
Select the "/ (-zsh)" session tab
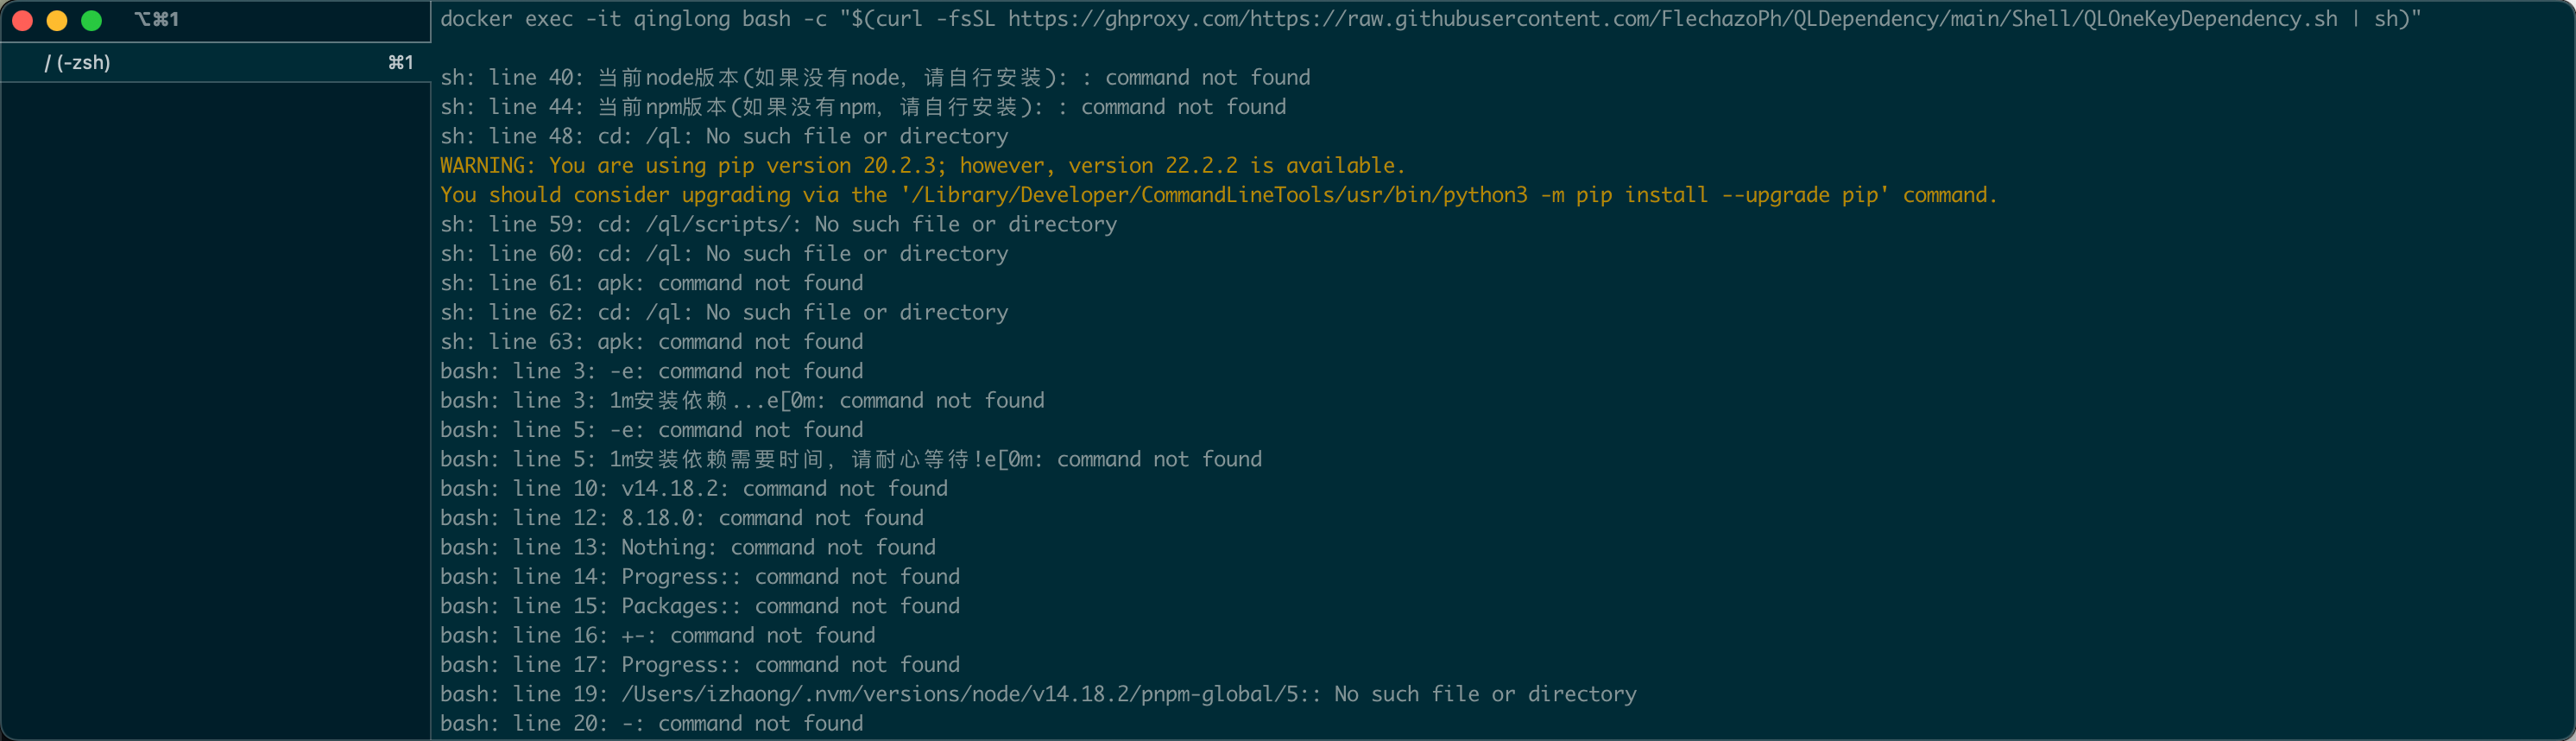pyautogui.click(x=78, y=63)
